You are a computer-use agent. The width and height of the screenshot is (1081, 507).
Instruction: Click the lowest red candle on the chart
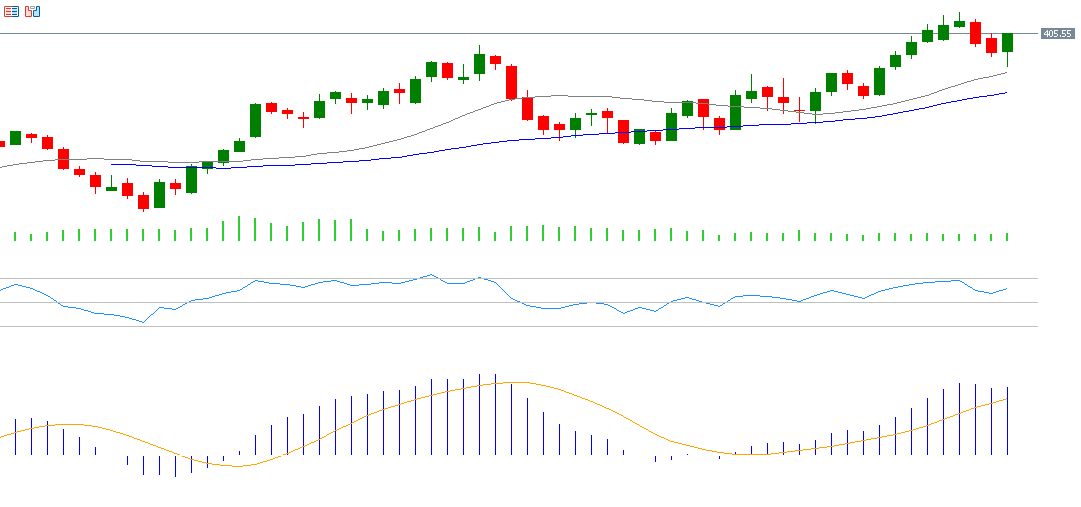143,201
